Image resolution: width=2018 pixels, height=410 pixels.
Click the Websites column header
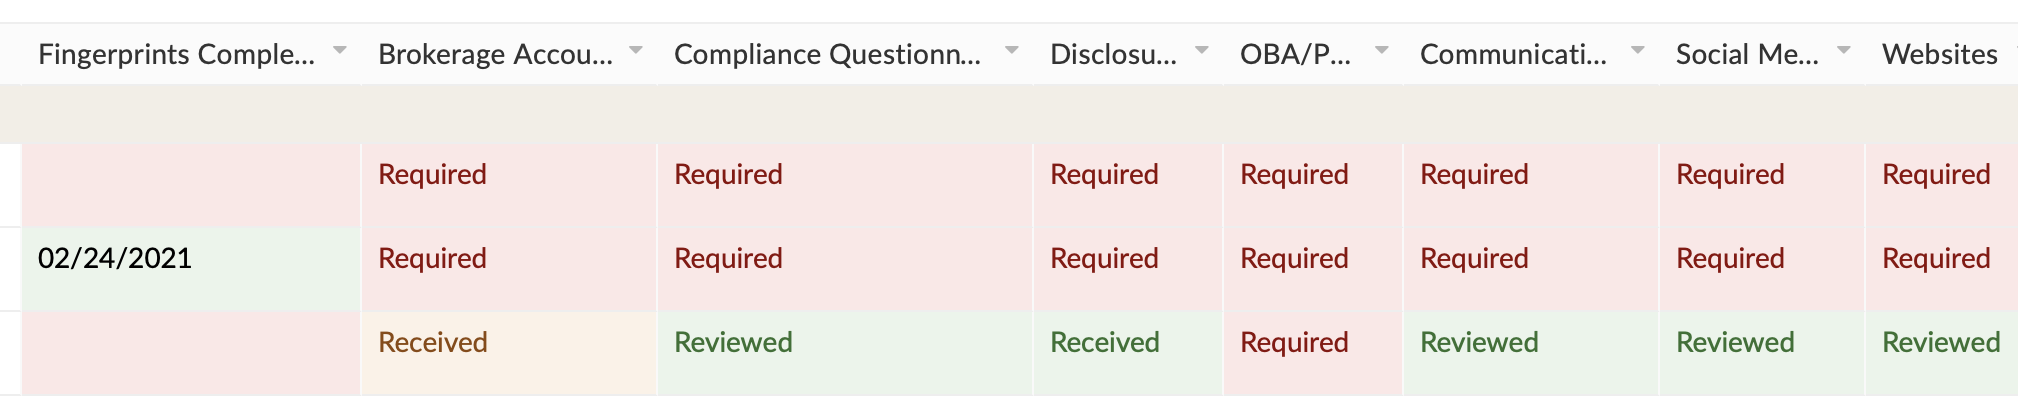click(1939, 55)
